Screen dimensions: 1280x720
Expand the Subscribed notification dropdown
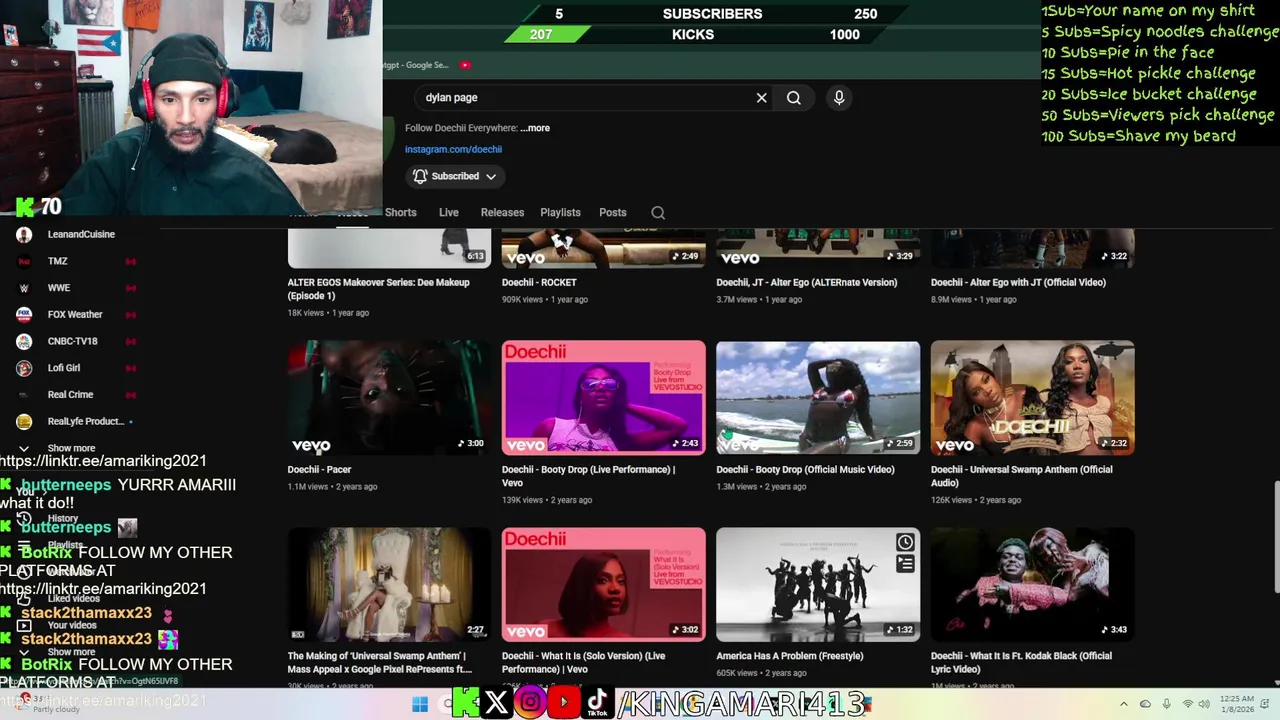coord(455,176)
